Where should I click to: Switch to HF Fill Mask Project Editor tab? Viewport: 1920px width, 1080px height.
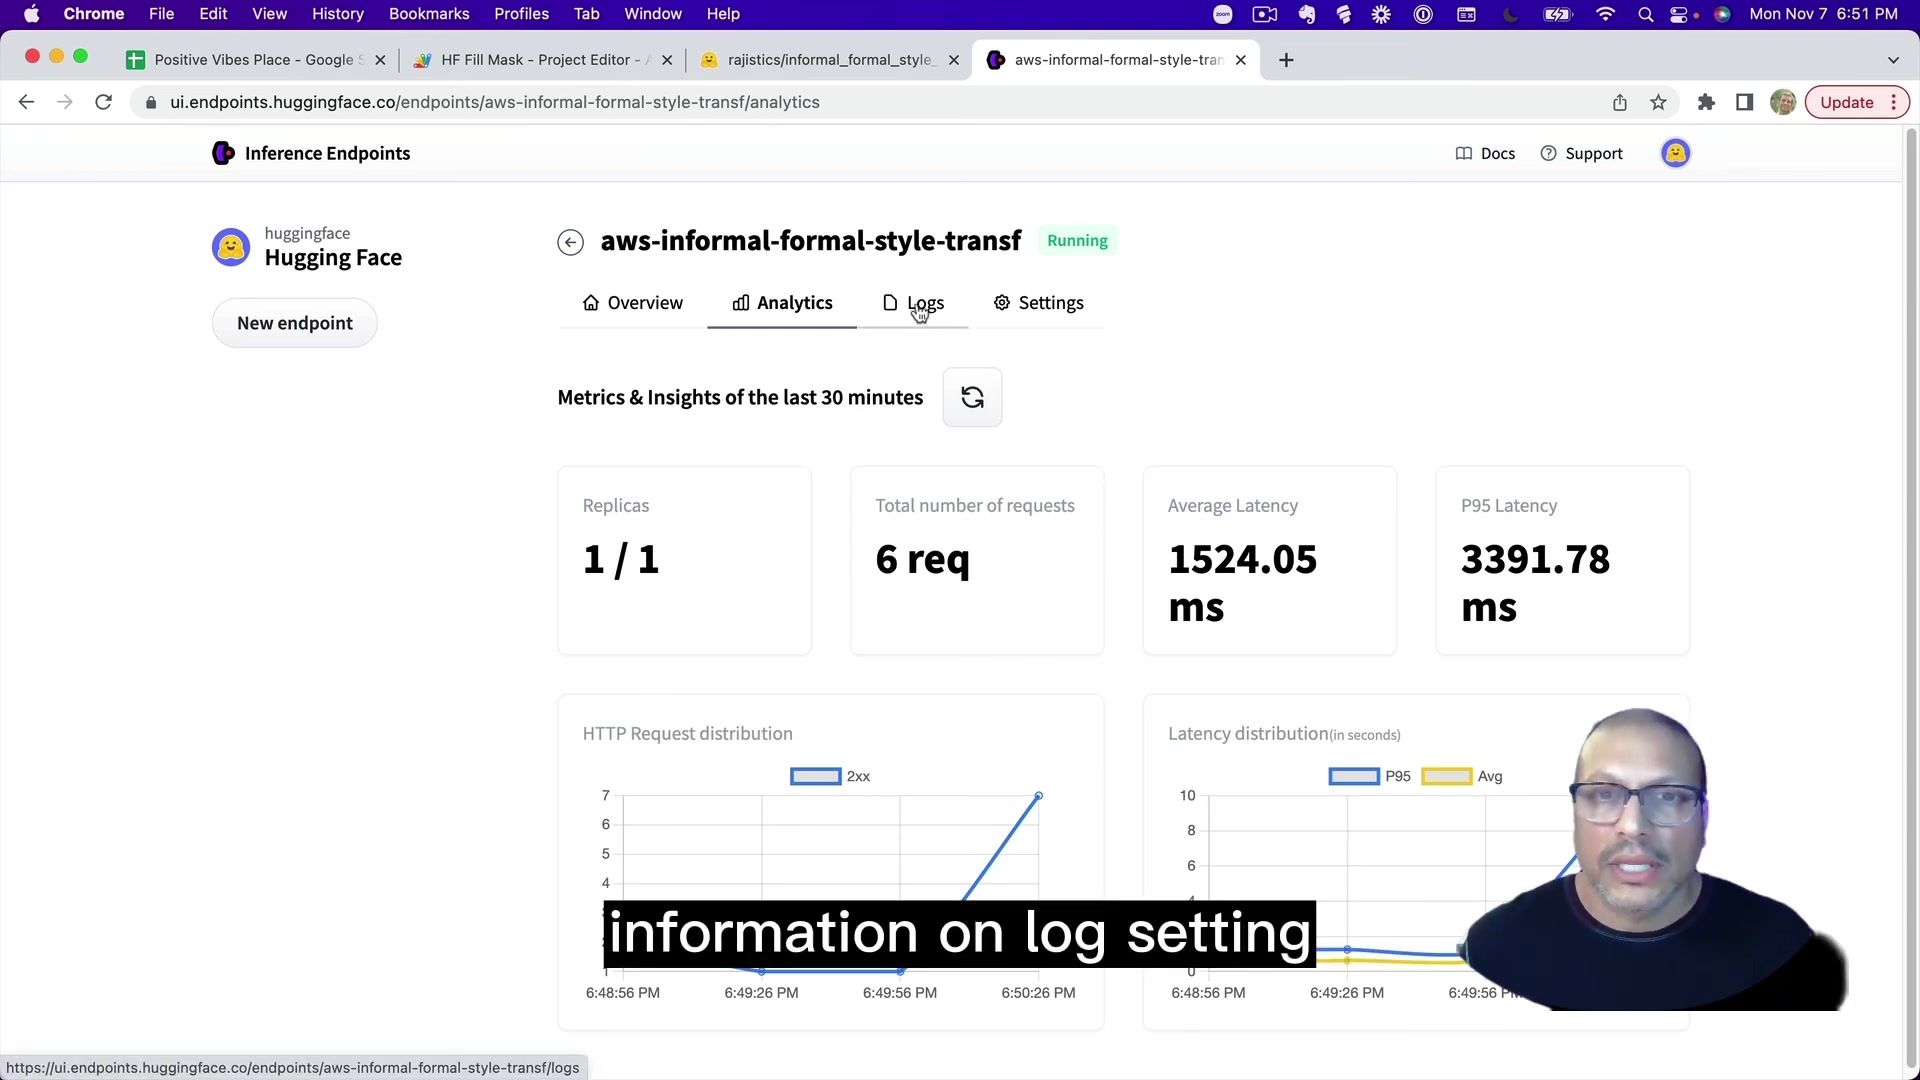pyautogui.click(x=543, y=60)
